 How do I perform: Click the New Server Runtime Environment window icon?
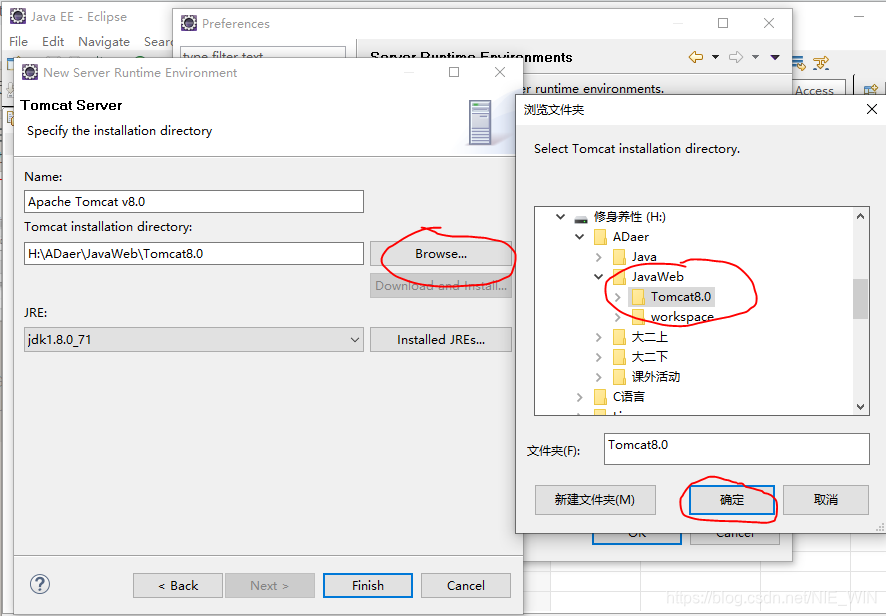(x=30, y=72)
